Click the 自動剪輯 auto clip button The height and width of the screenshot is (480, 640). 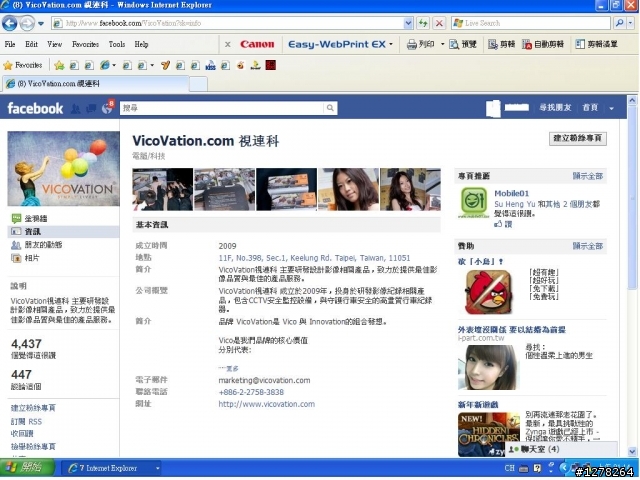543,44
